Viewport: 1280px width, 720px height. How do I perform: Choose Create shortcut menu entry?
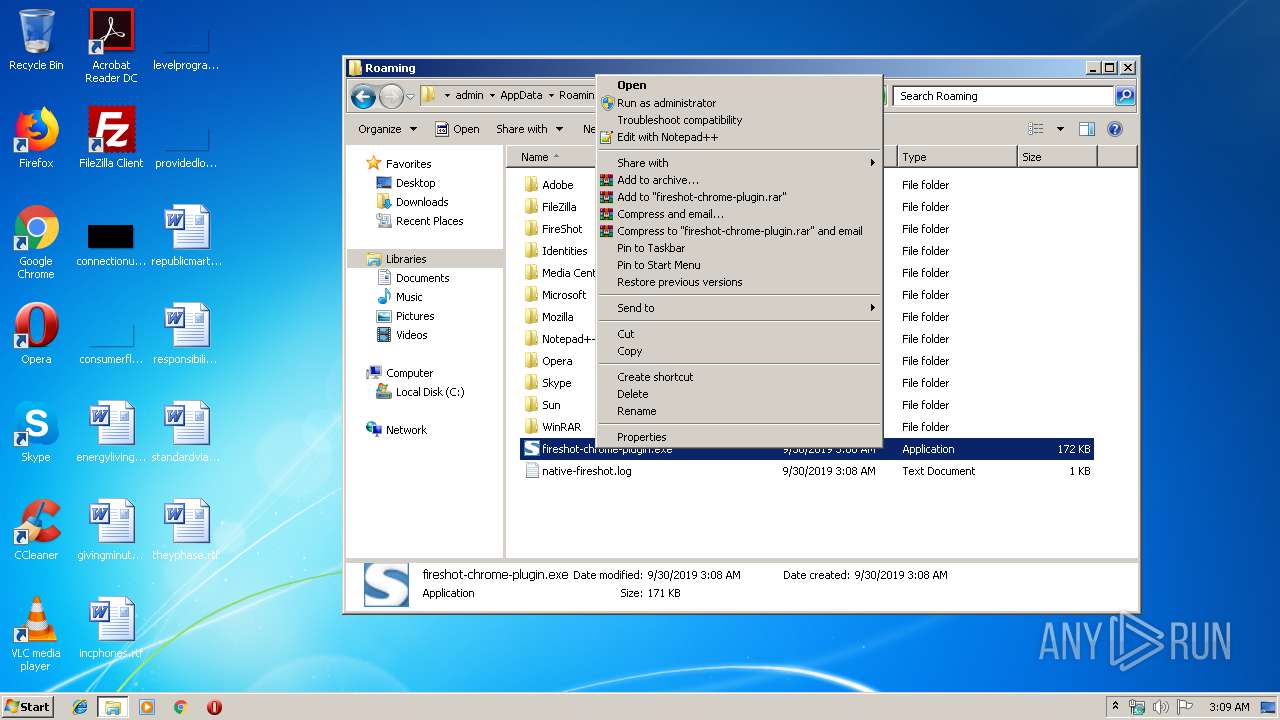pos(739,377)
